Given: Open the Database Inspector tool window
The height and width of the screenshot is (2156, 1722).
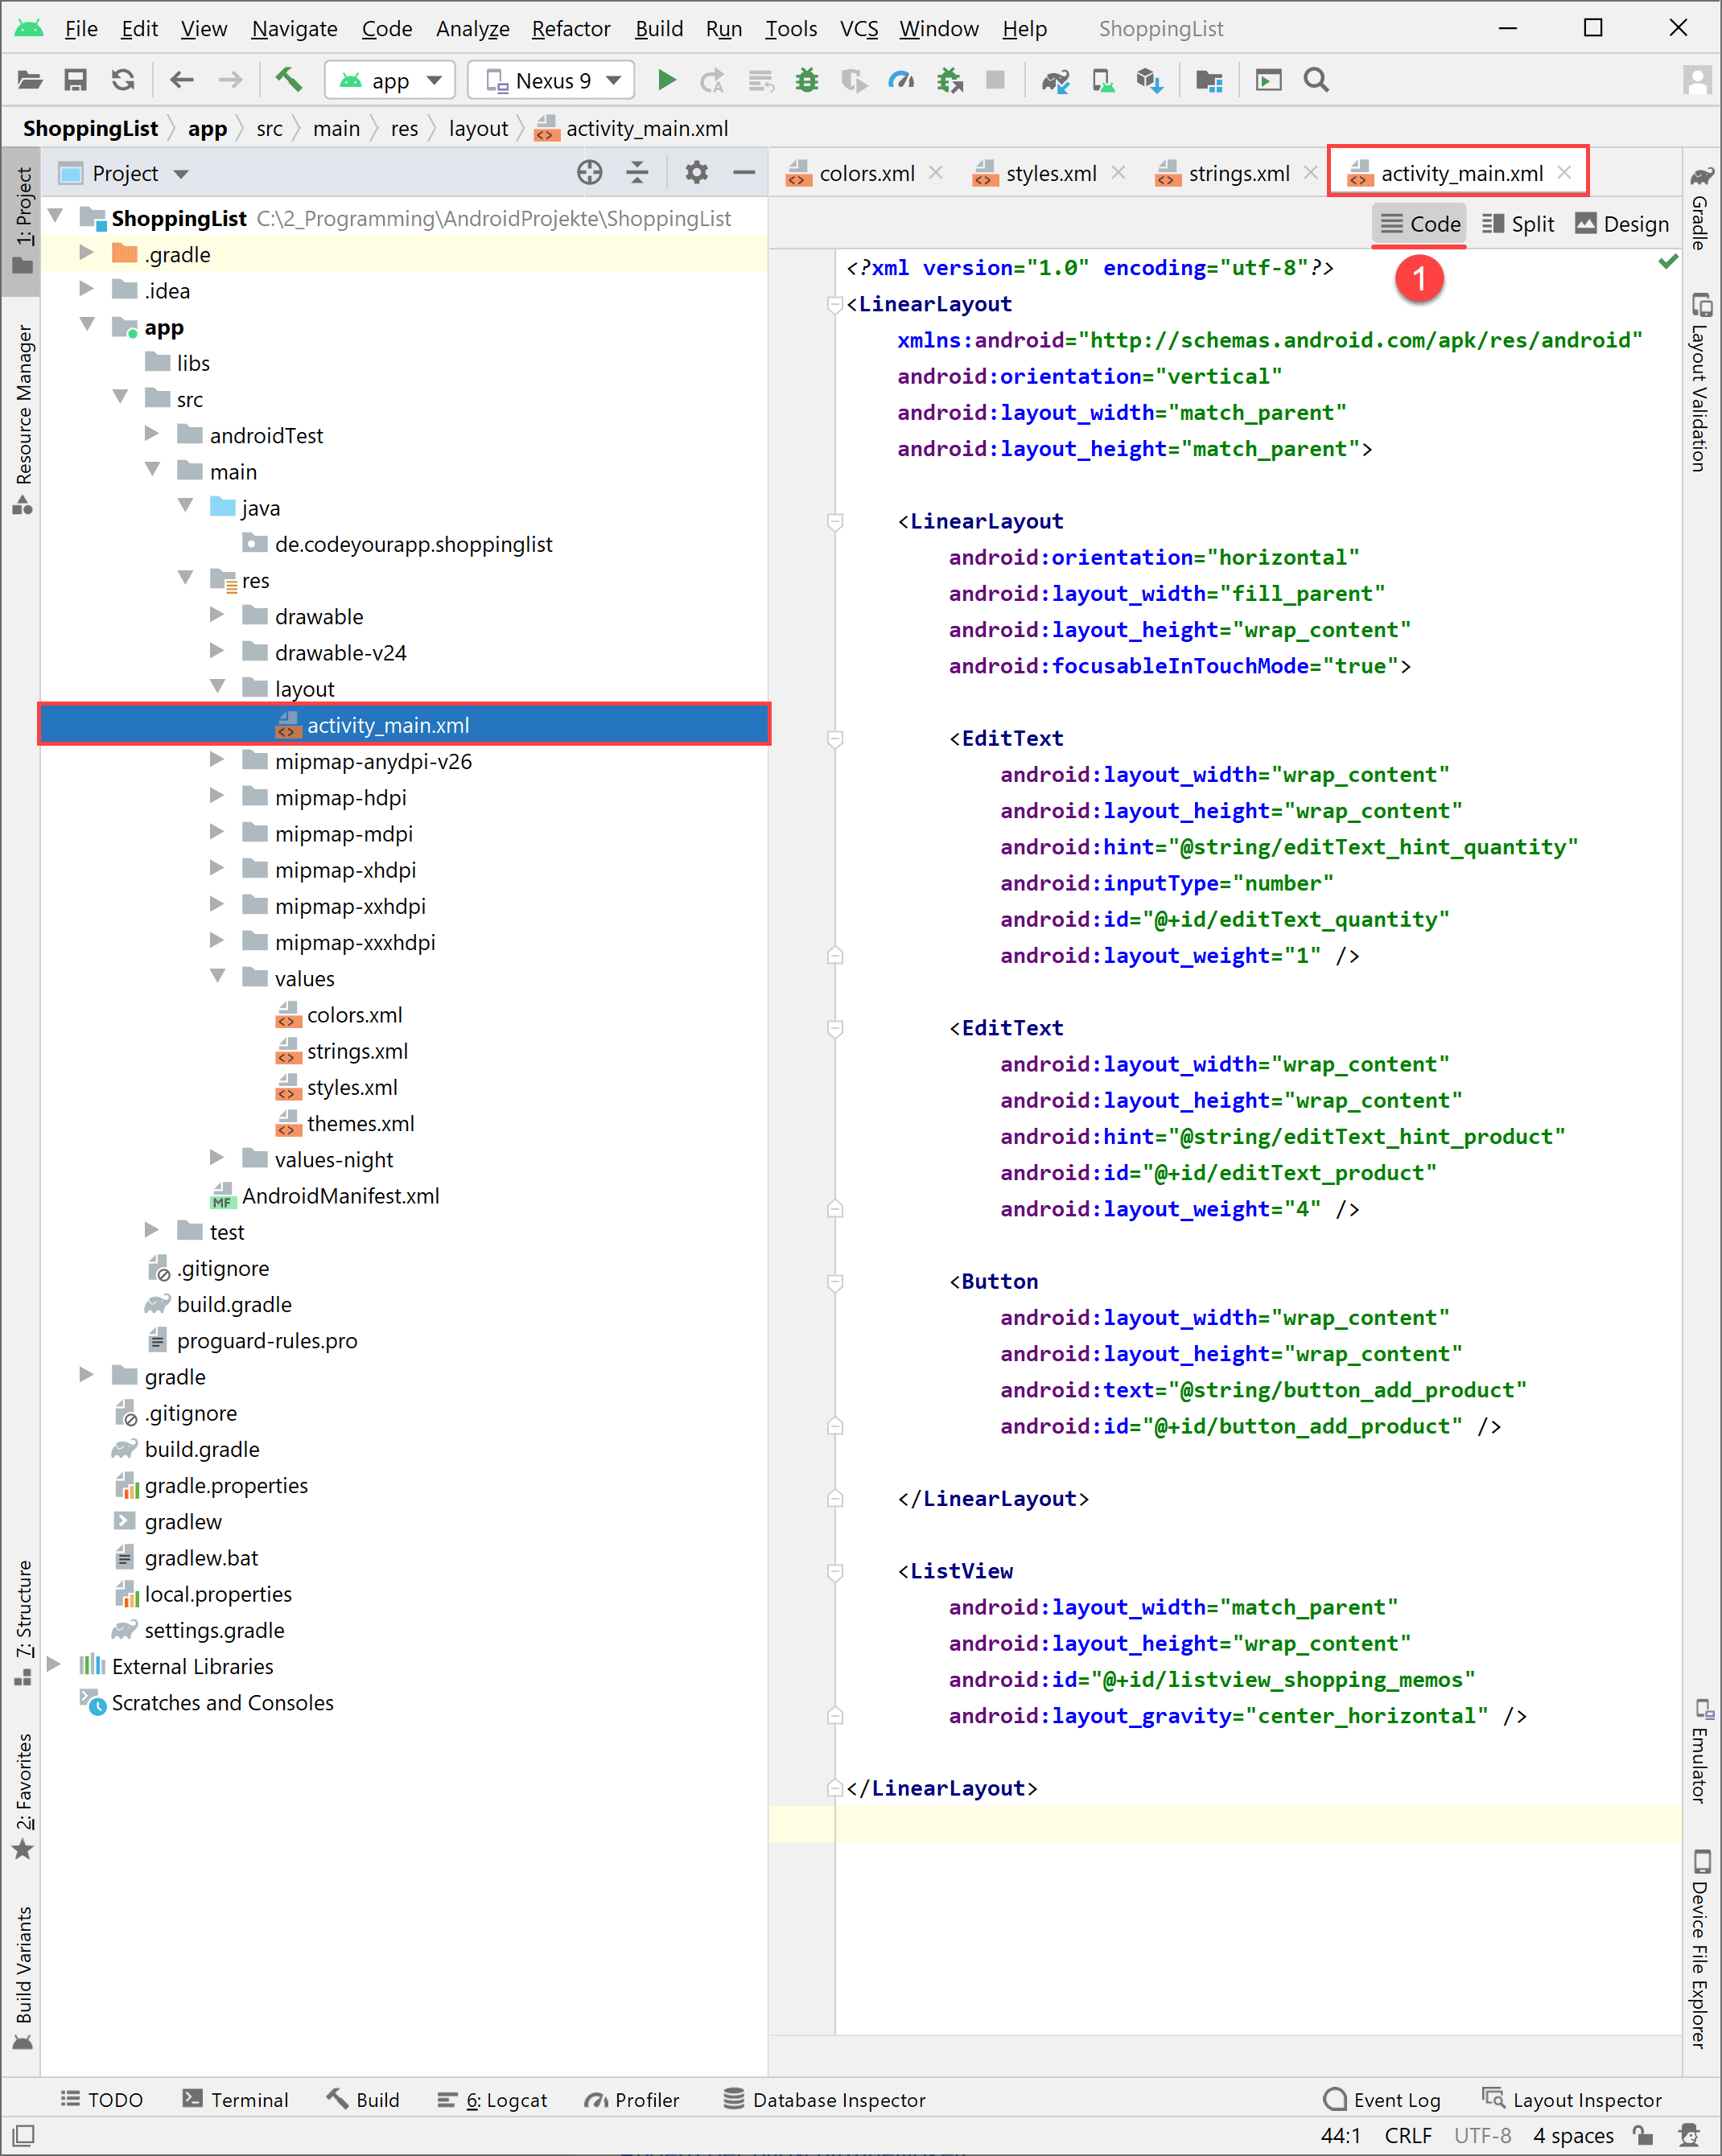Looking at the screenshot, I should click(x=825, y=2099).
